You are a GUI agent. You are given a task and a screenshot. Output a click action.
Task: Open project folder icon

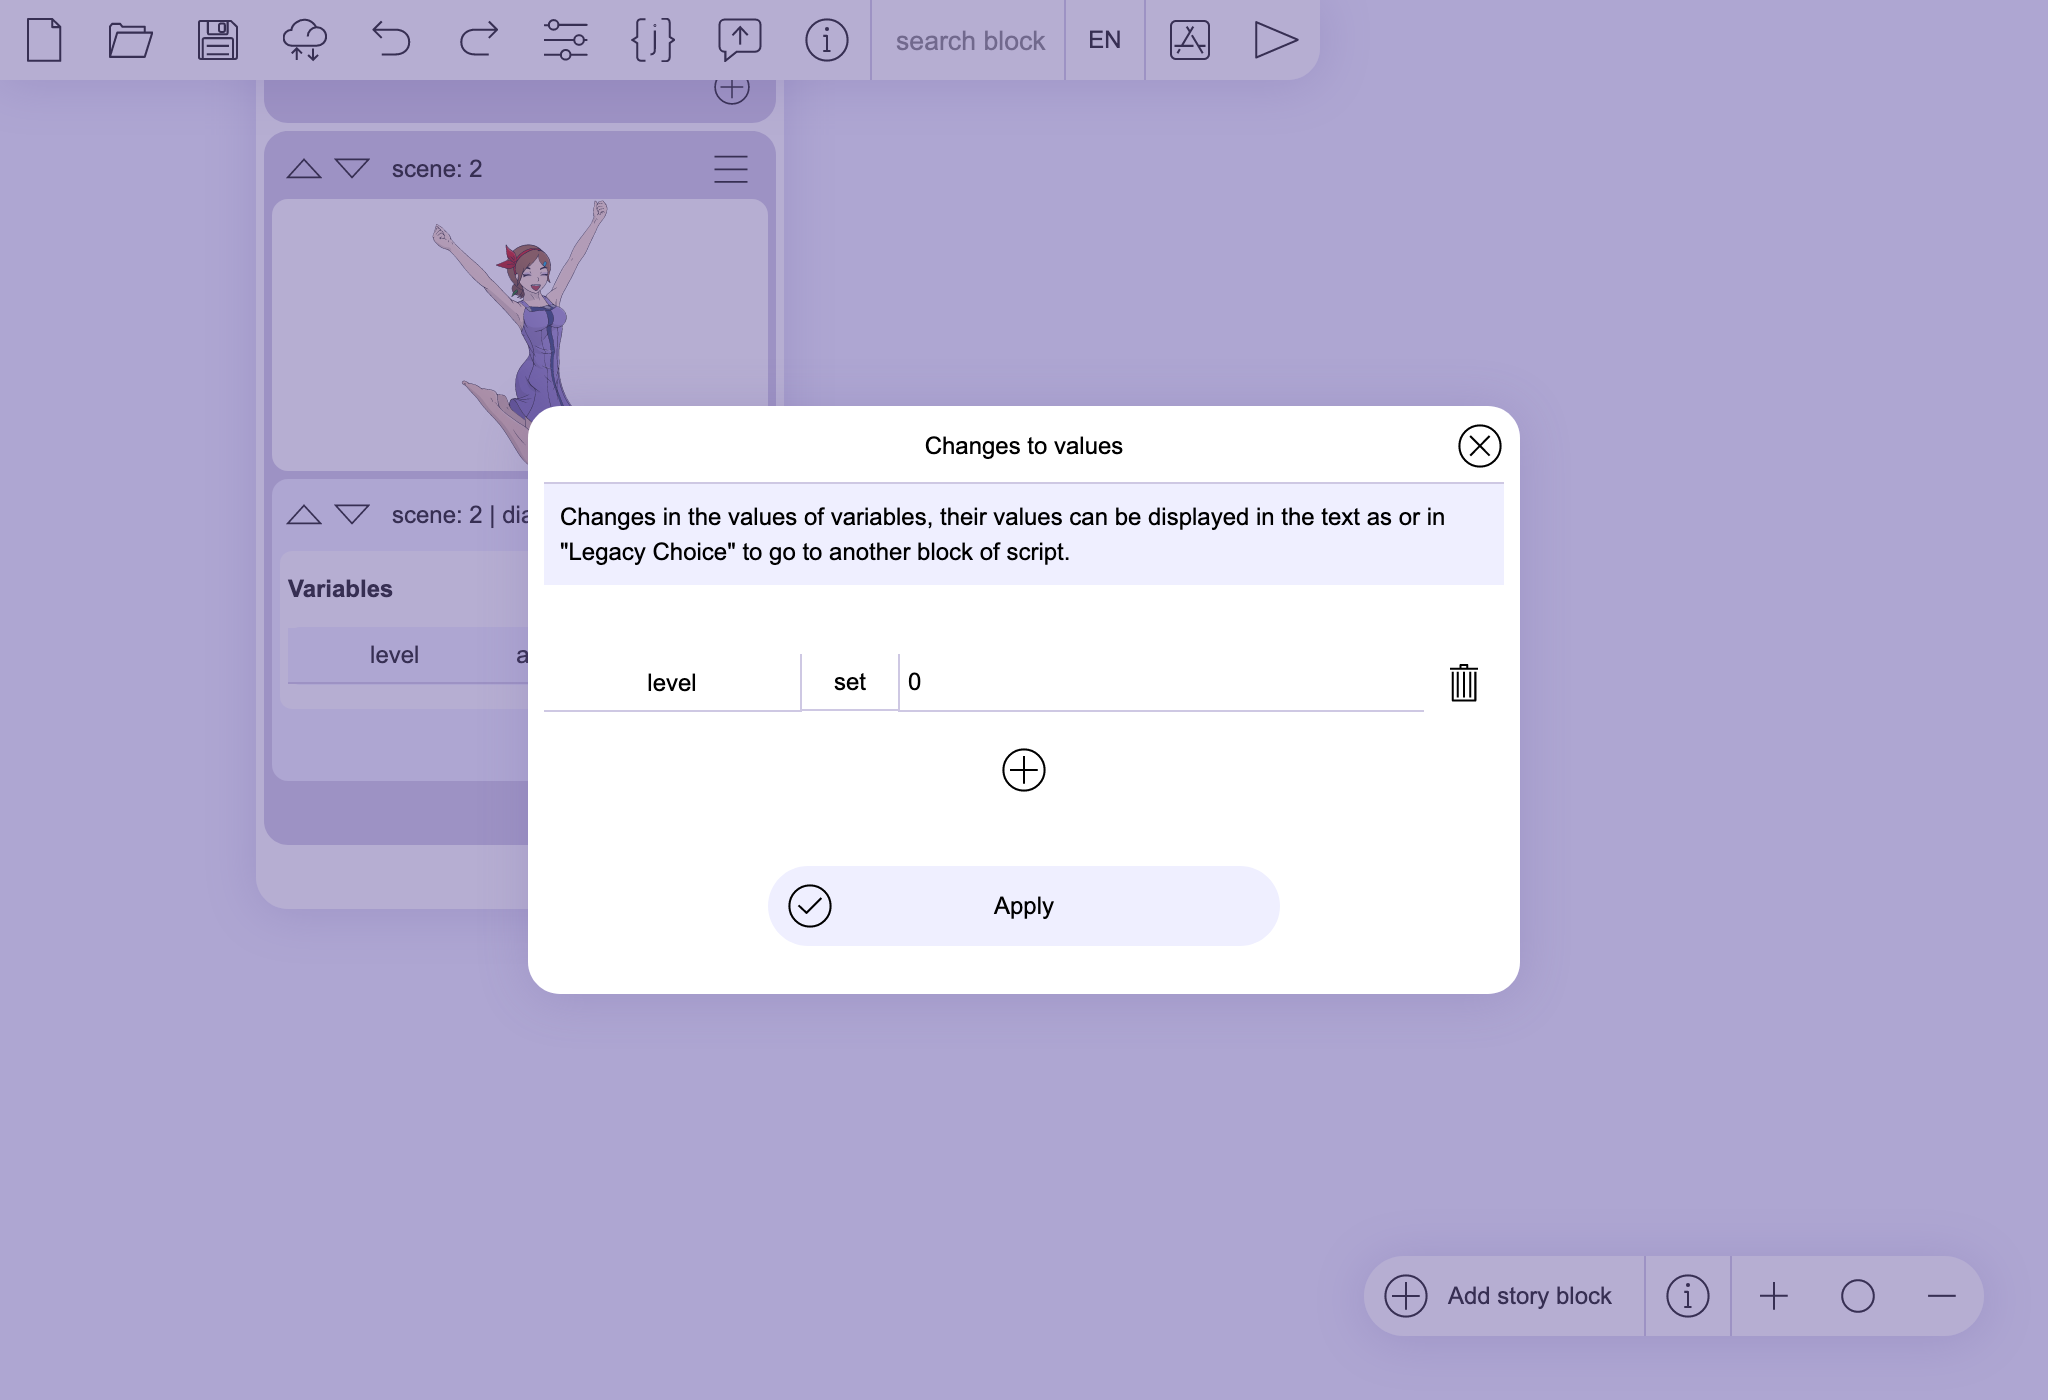pyautogui.click(x=130, y=40)
